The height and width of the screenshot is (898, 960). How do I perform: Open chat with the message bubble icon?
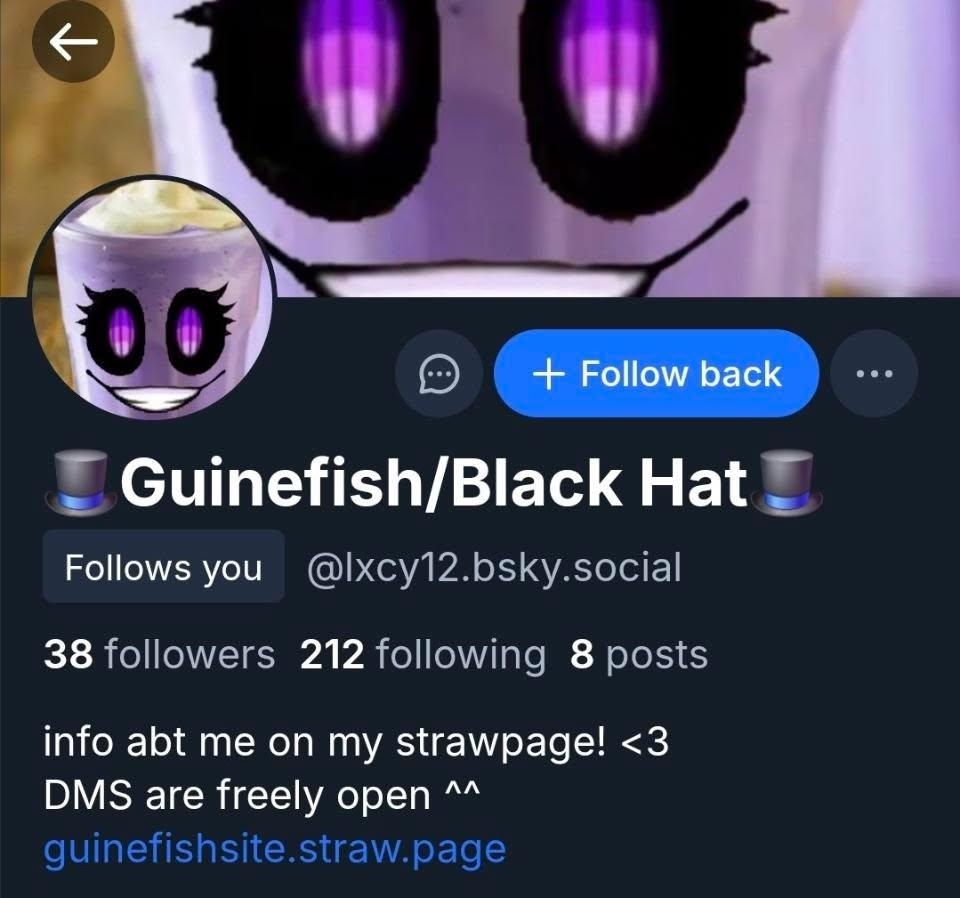point(439,373)
